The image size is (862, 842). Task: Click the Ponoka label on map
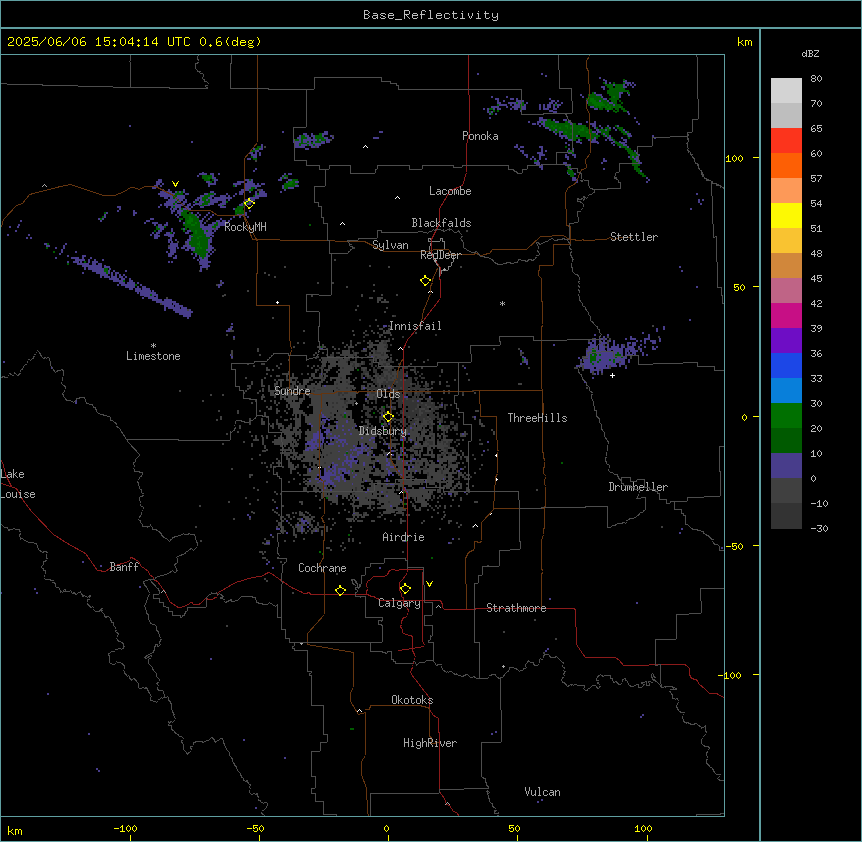point(480,136)
